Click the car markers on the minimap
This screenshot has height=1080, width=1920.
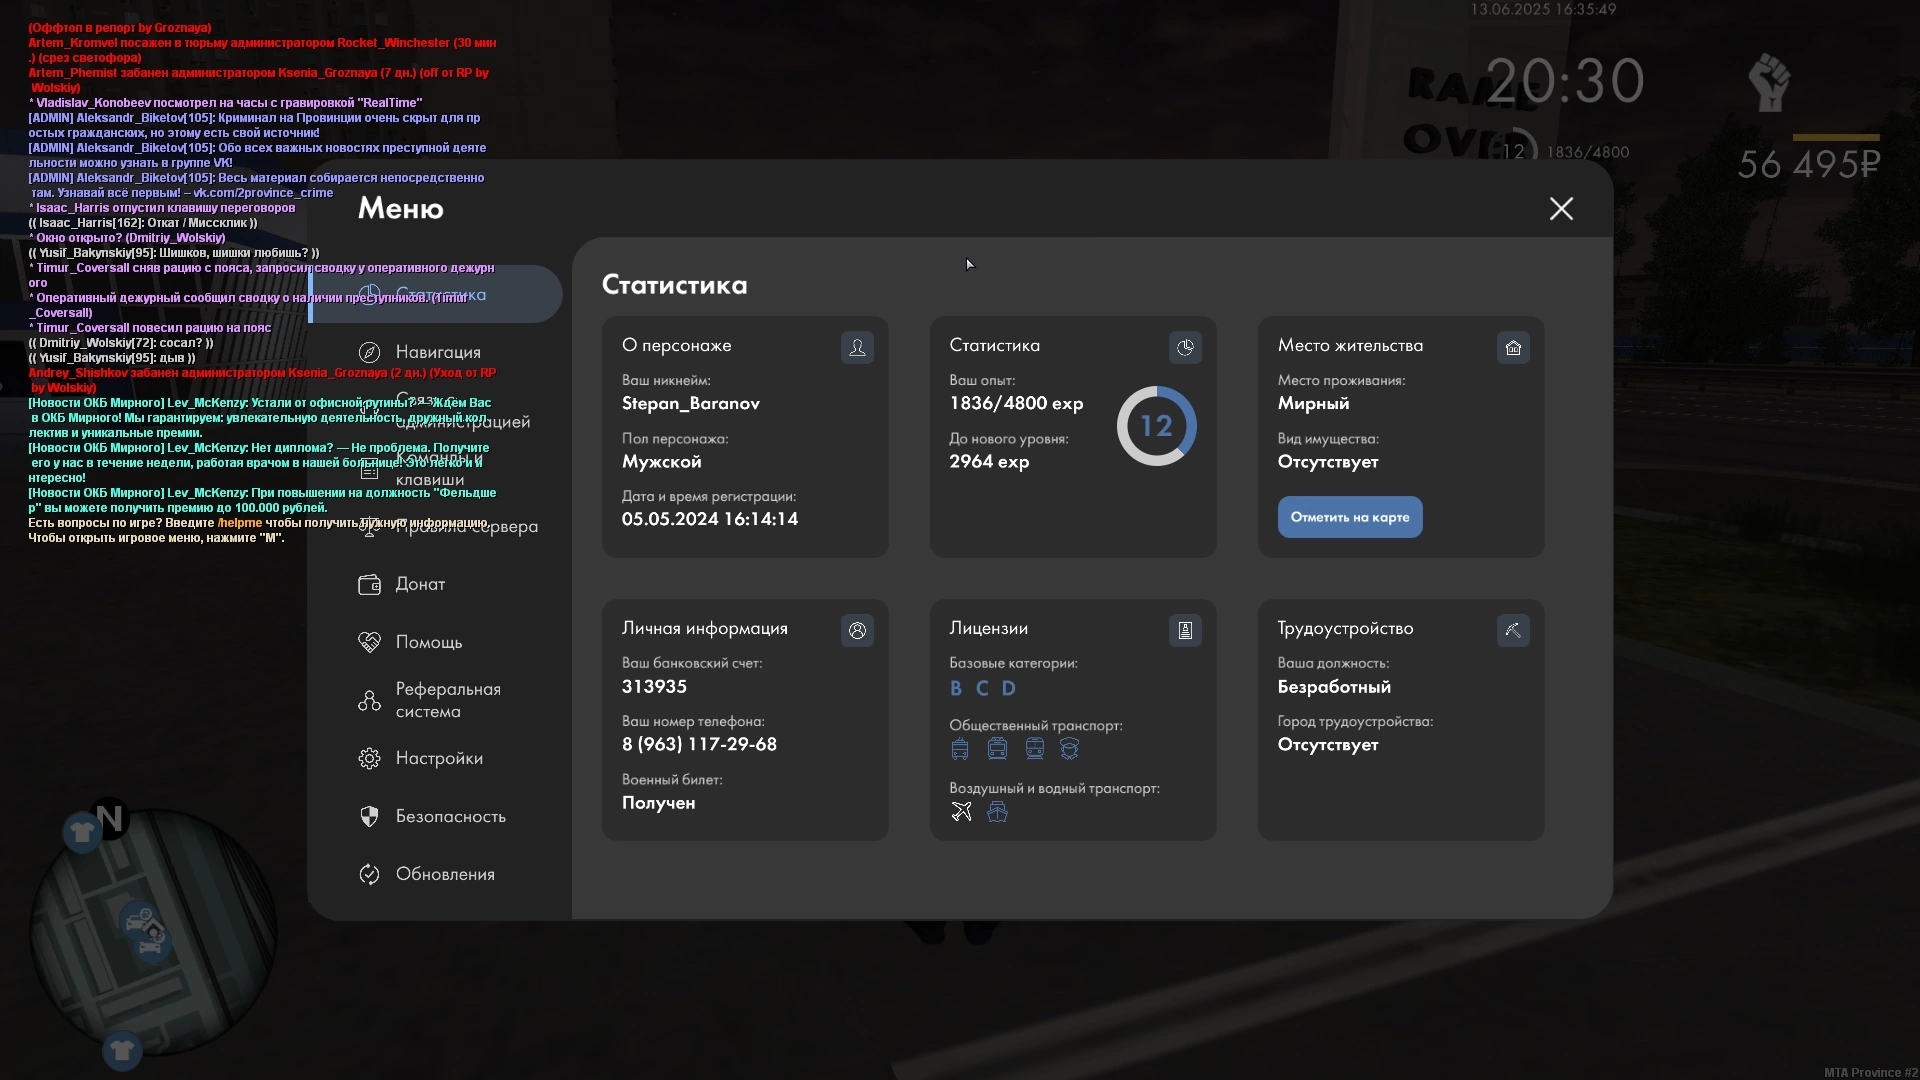click(146, 932)
